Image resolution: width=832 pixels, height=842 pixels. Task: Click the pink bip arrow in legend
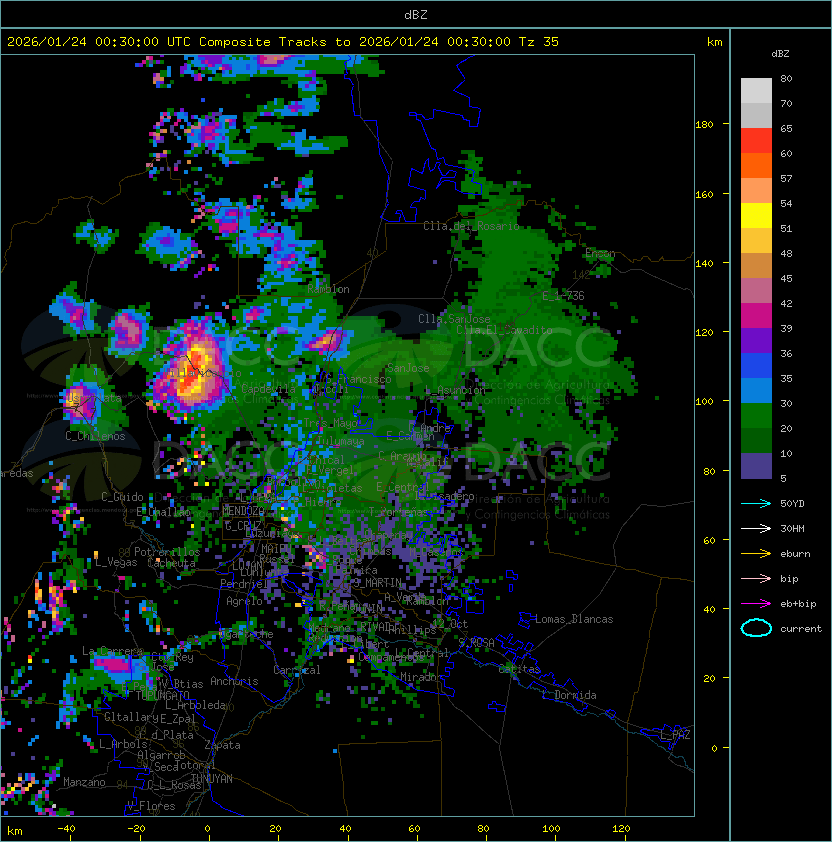(756, 578)
